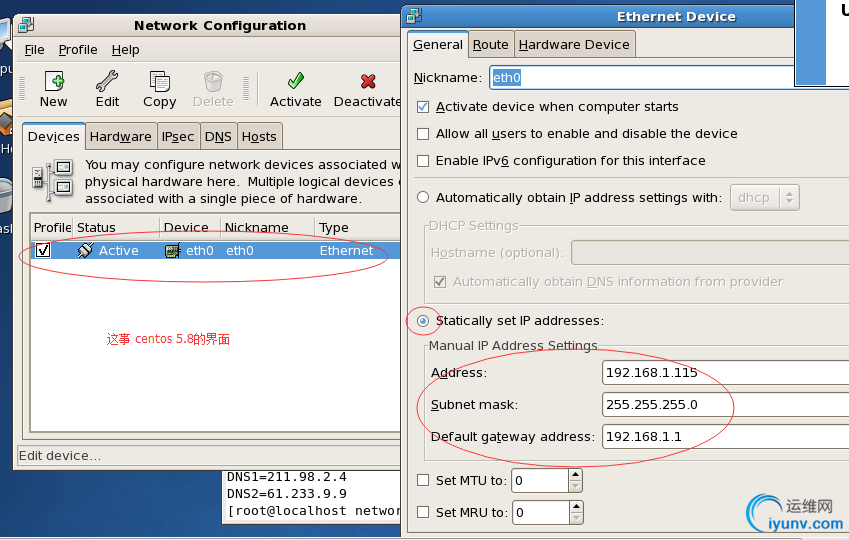Decrease MRU value with down arrow
849x540 pixels.
click(577, 518)
